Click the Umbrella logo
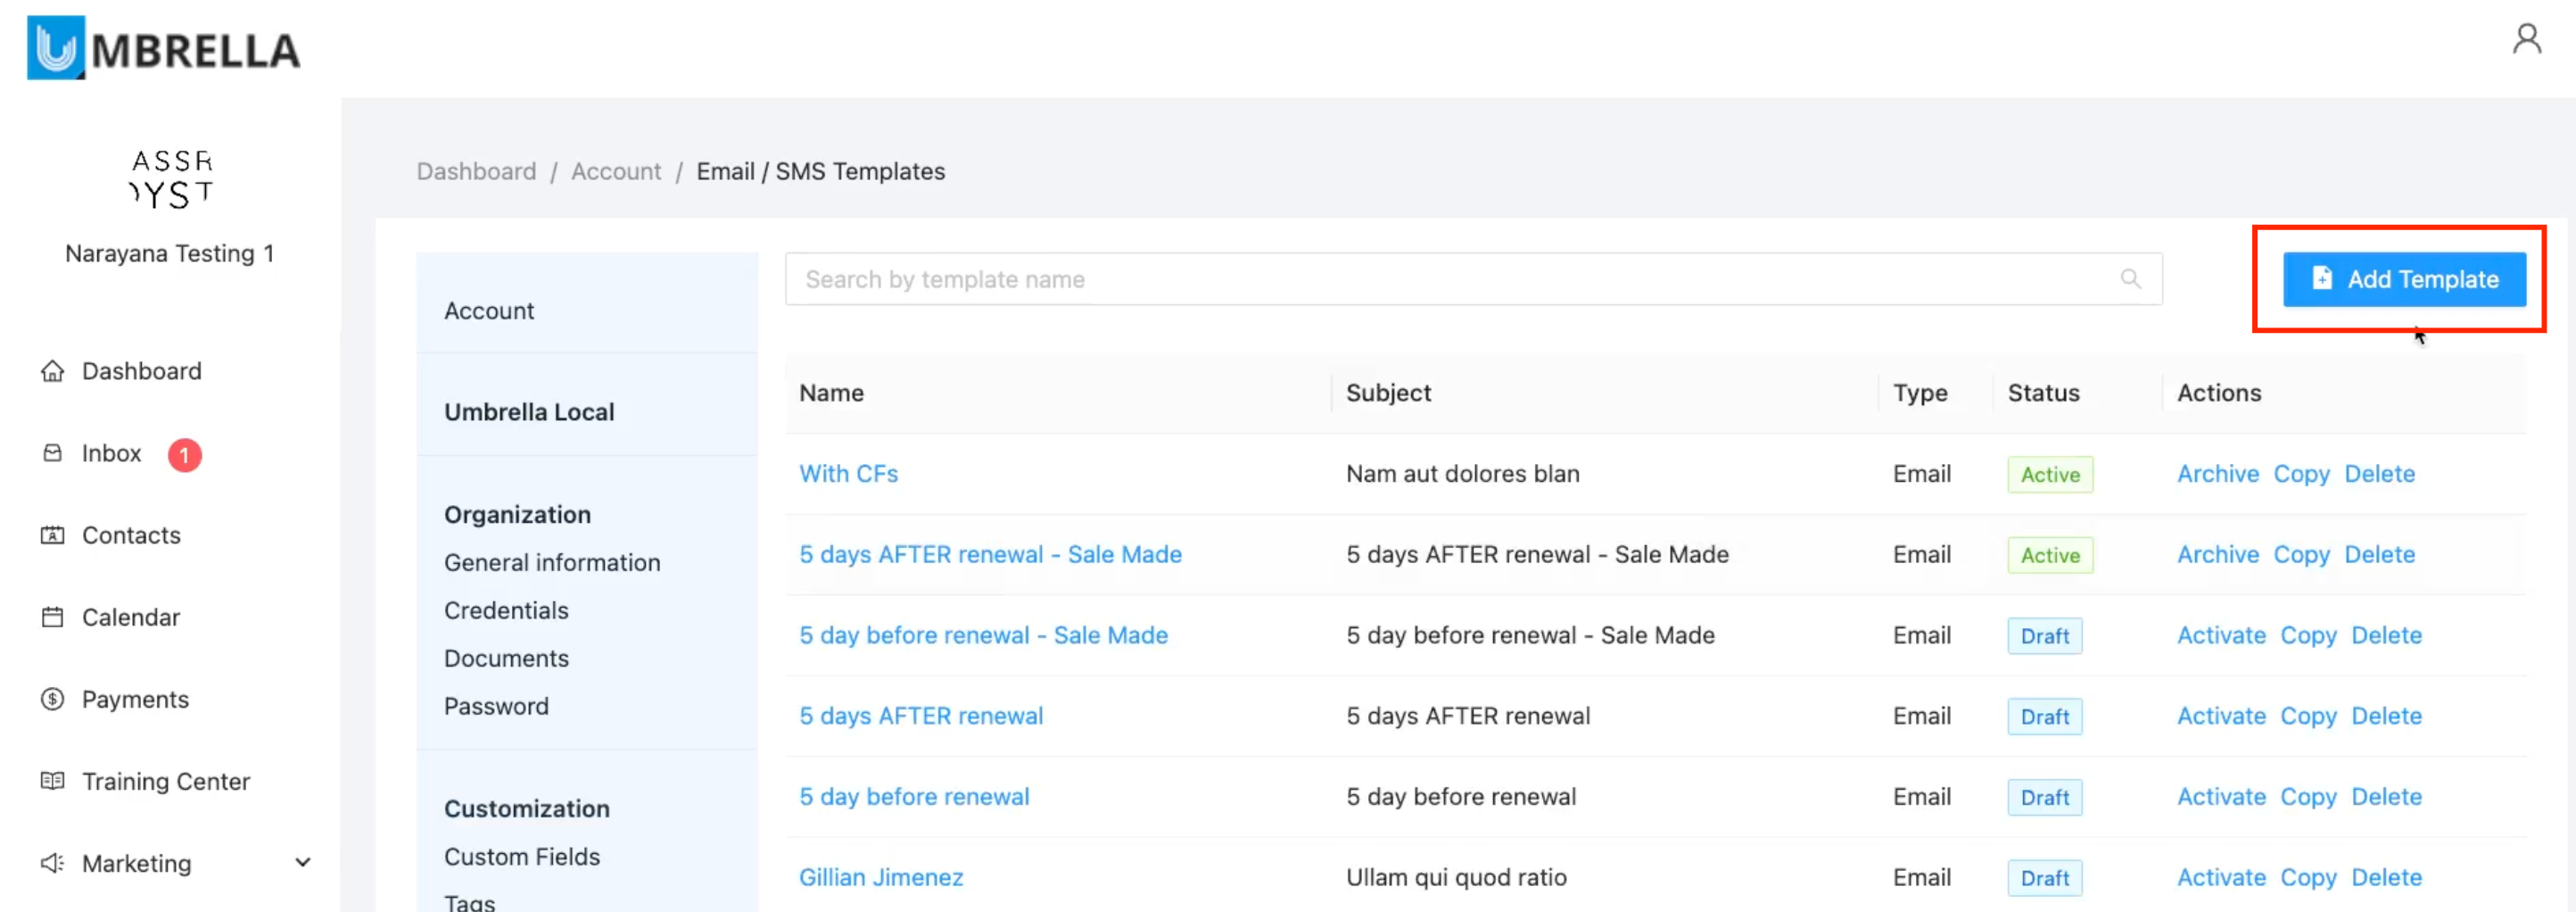Viewport: 2576px width, 912px height. tap(163, 48)
